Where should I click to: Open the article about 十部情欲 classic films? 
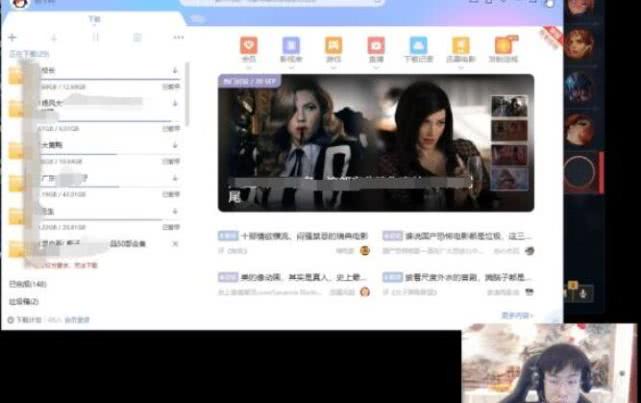[x=305, y=236]
